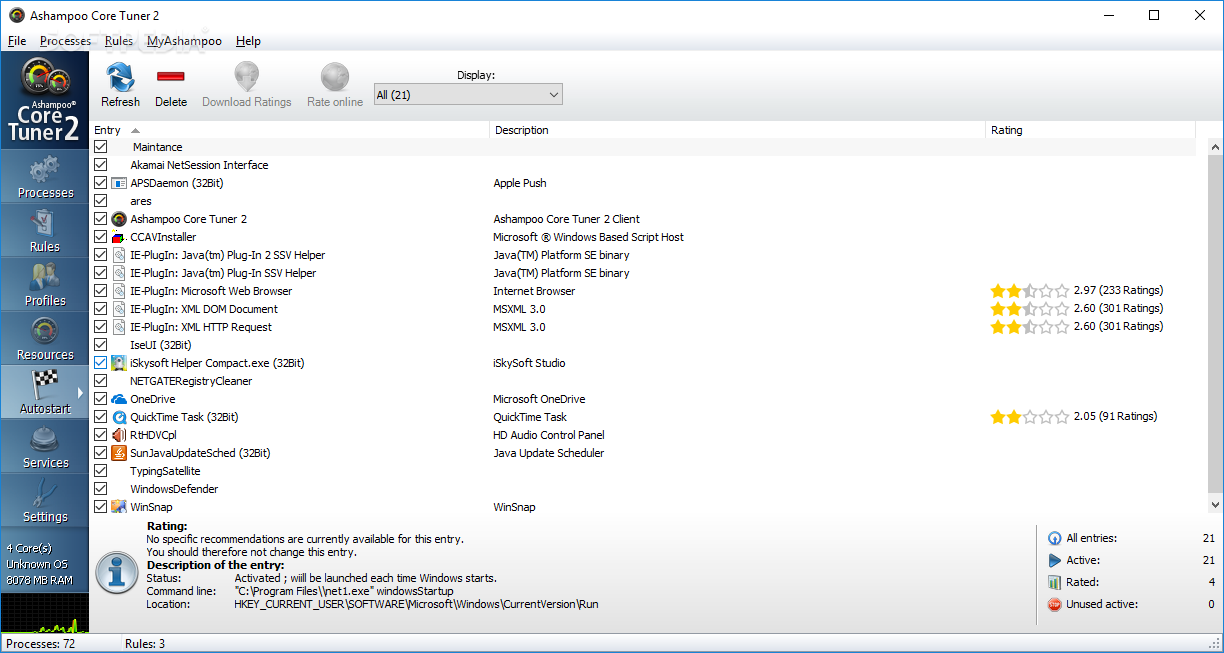Screen dimensions: 1224x653
Task: Disable the WindowsDefender autostart checkbox
Action: click(100, 489)
